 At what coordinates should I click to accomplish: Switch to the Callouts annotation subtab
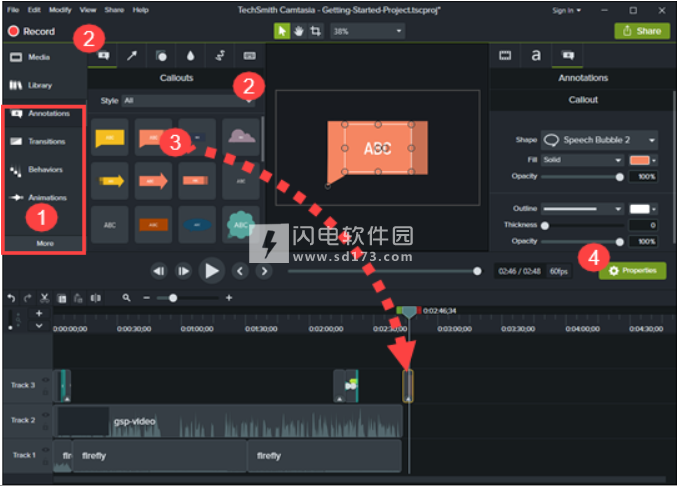[x=103, y=56]
